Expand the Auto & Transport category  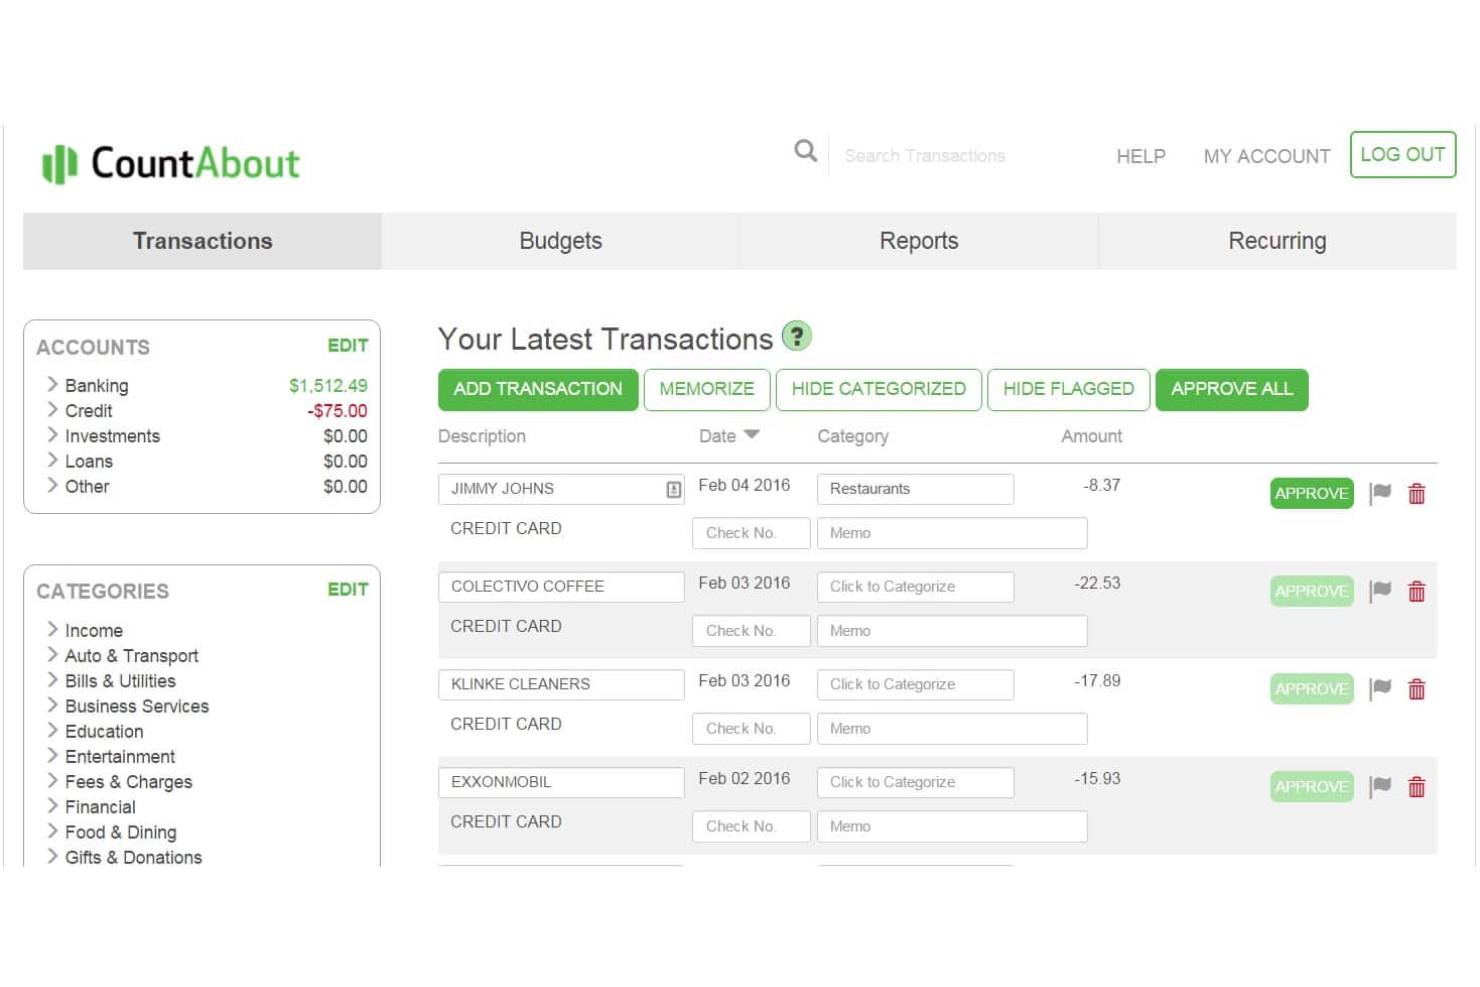click(52, 655)
